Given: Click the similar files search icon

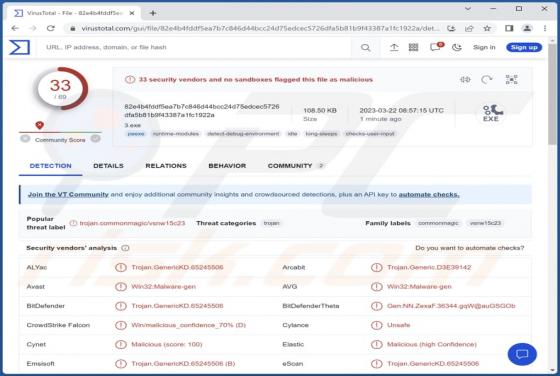Looking at the screenshot, I should tap(465, 79).
